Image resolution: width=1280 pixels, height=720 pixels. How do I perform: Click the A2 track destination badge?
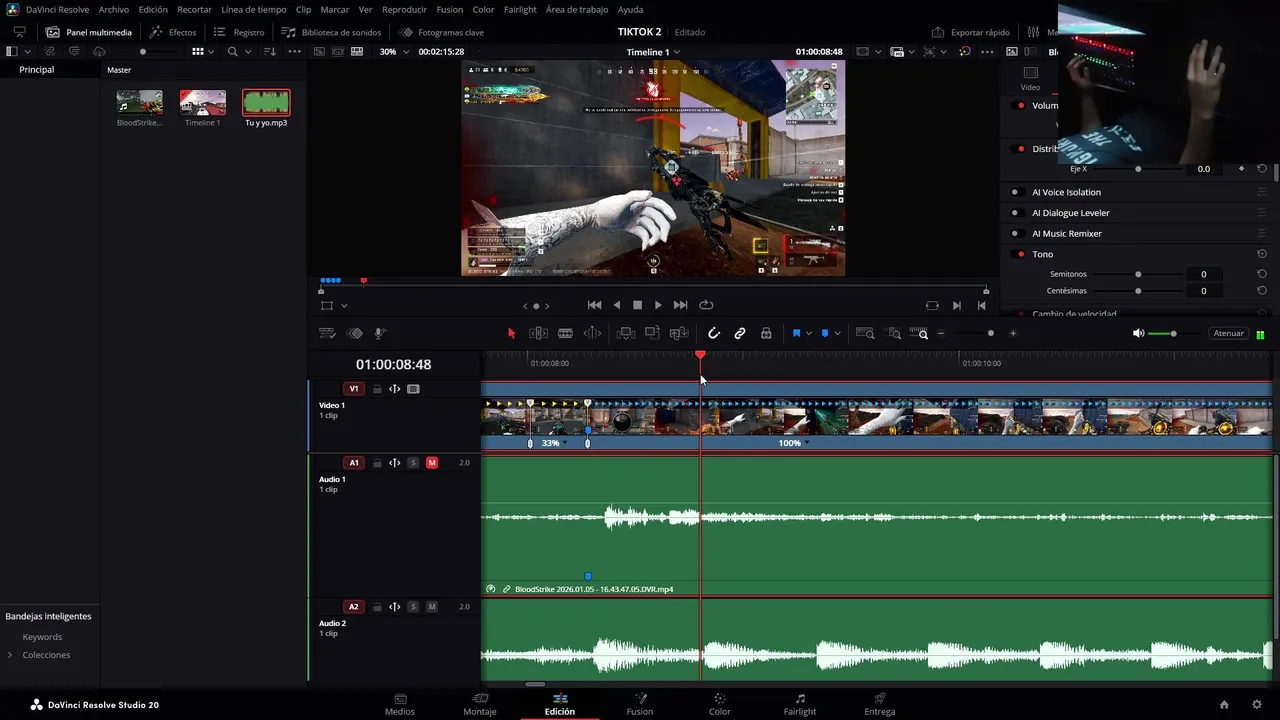353,607
